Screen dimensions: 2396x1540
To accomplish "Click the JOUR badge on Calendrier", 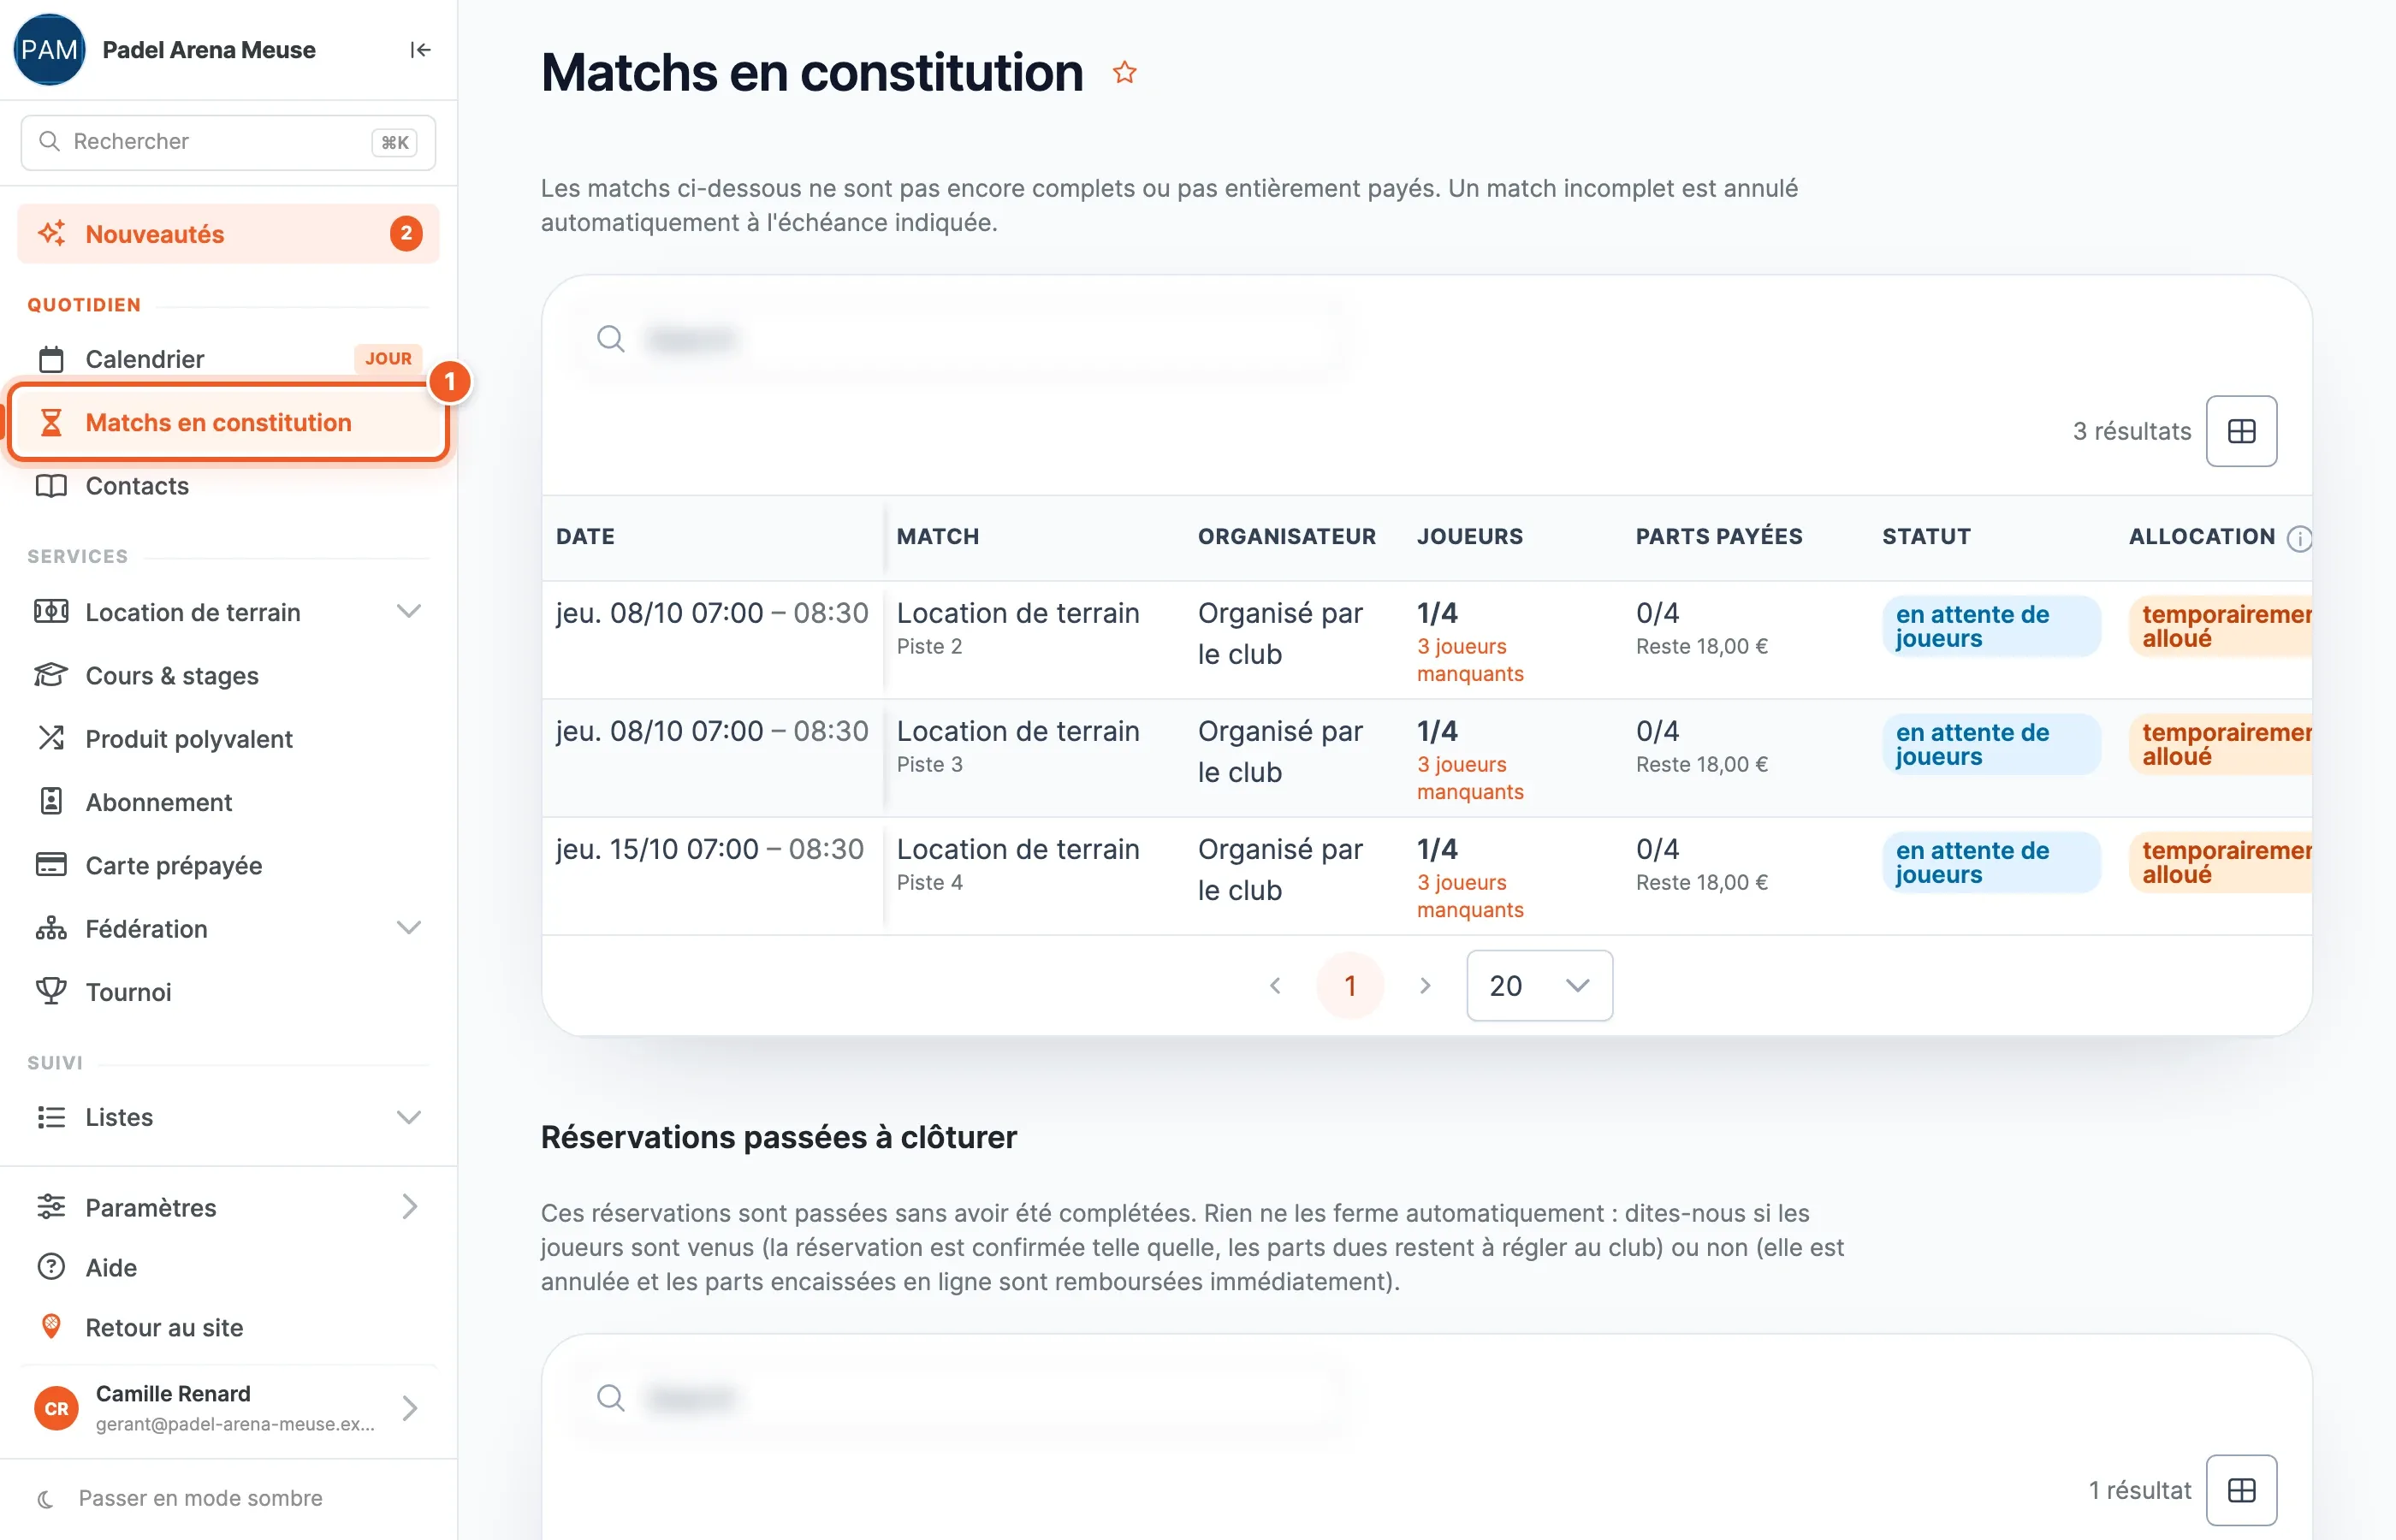I will (388, 359).
